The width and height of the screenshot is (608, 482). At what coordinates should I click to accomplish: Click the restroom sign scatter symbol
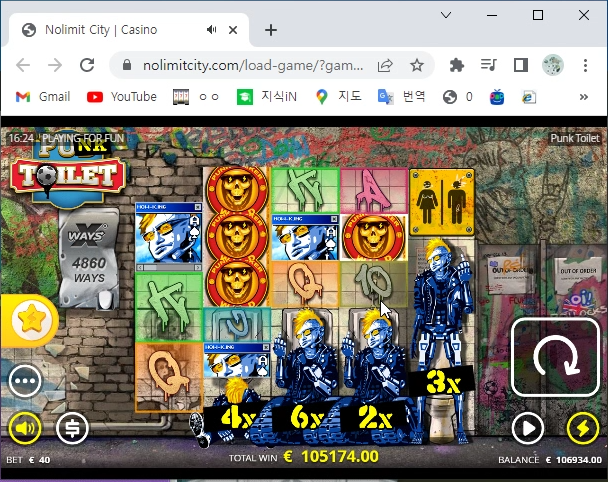coord(442,202)
